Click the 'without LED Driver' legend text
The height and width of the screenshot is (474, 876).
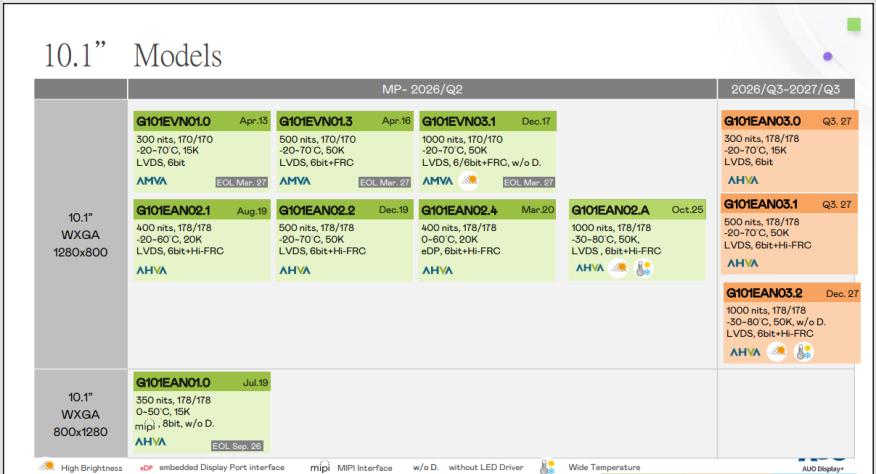coord(486,467)
